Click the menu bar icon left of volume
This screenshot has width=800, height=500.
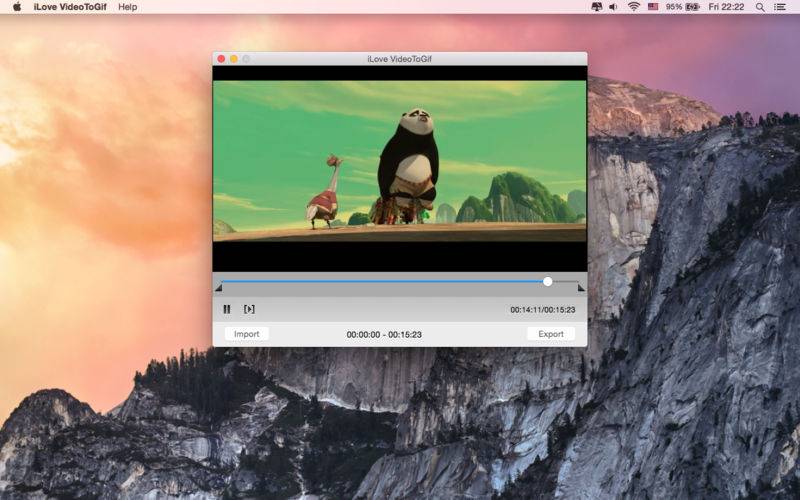pos(596,7)
